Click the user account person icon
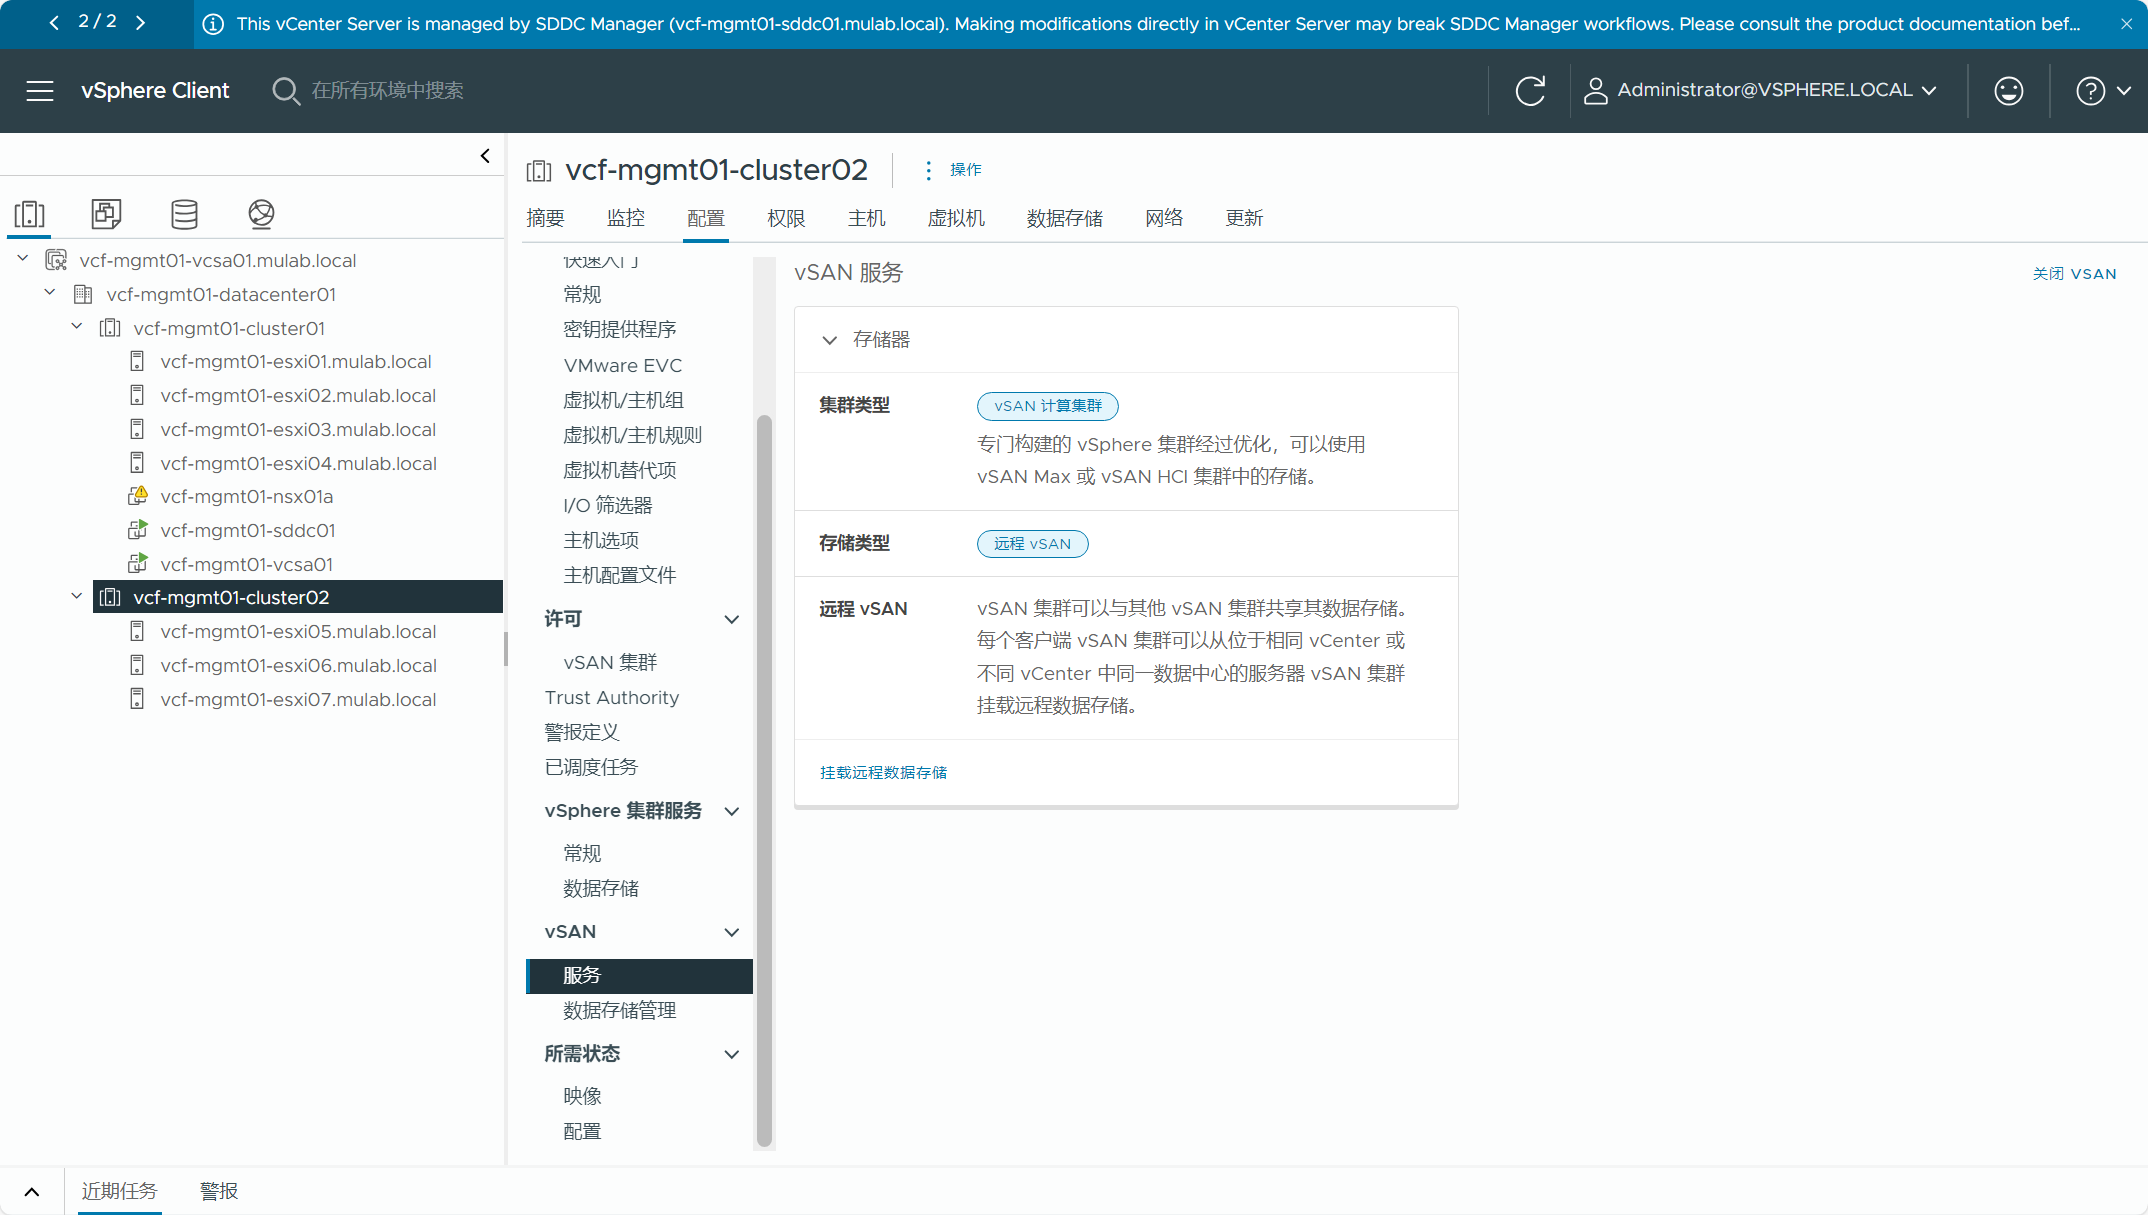 click(x=1596, y=91)
